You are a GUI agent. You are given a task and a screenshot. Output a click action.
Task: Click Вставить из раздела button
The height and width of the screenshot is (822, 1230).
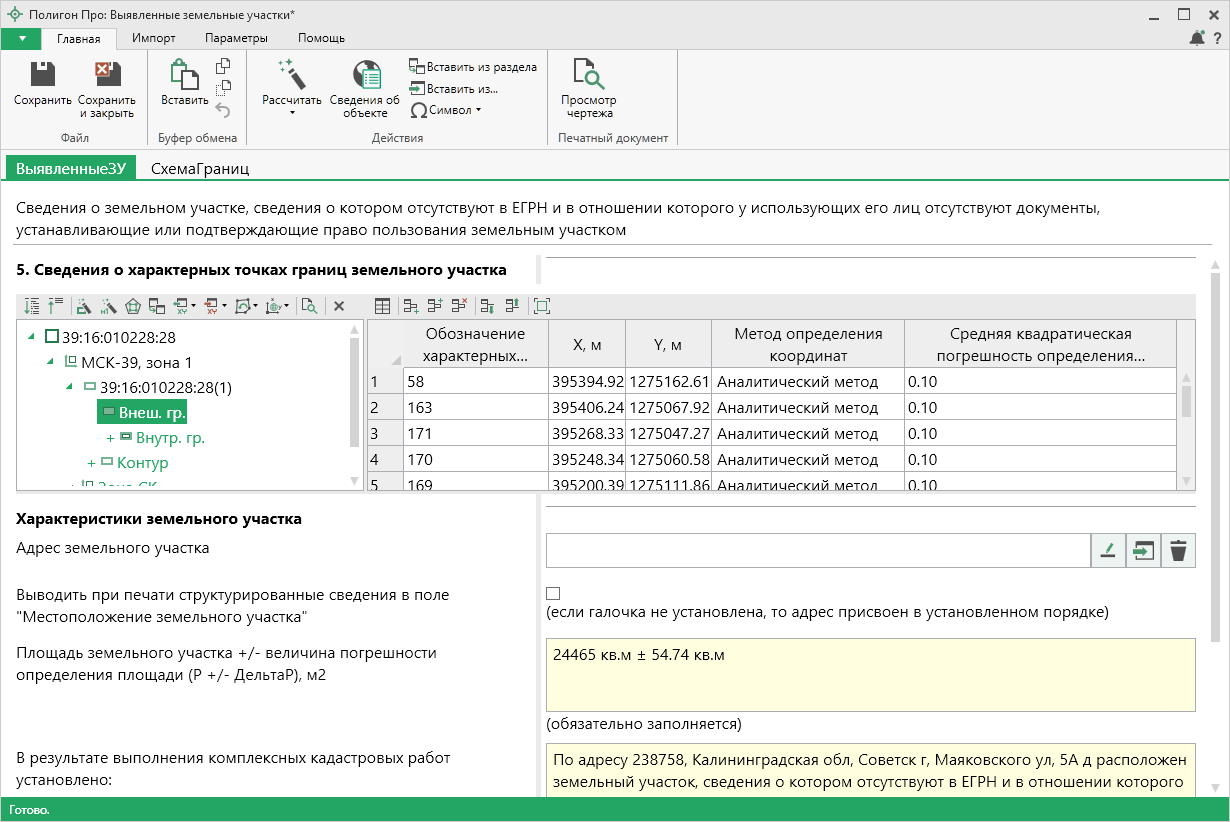[x=473, y=67]
